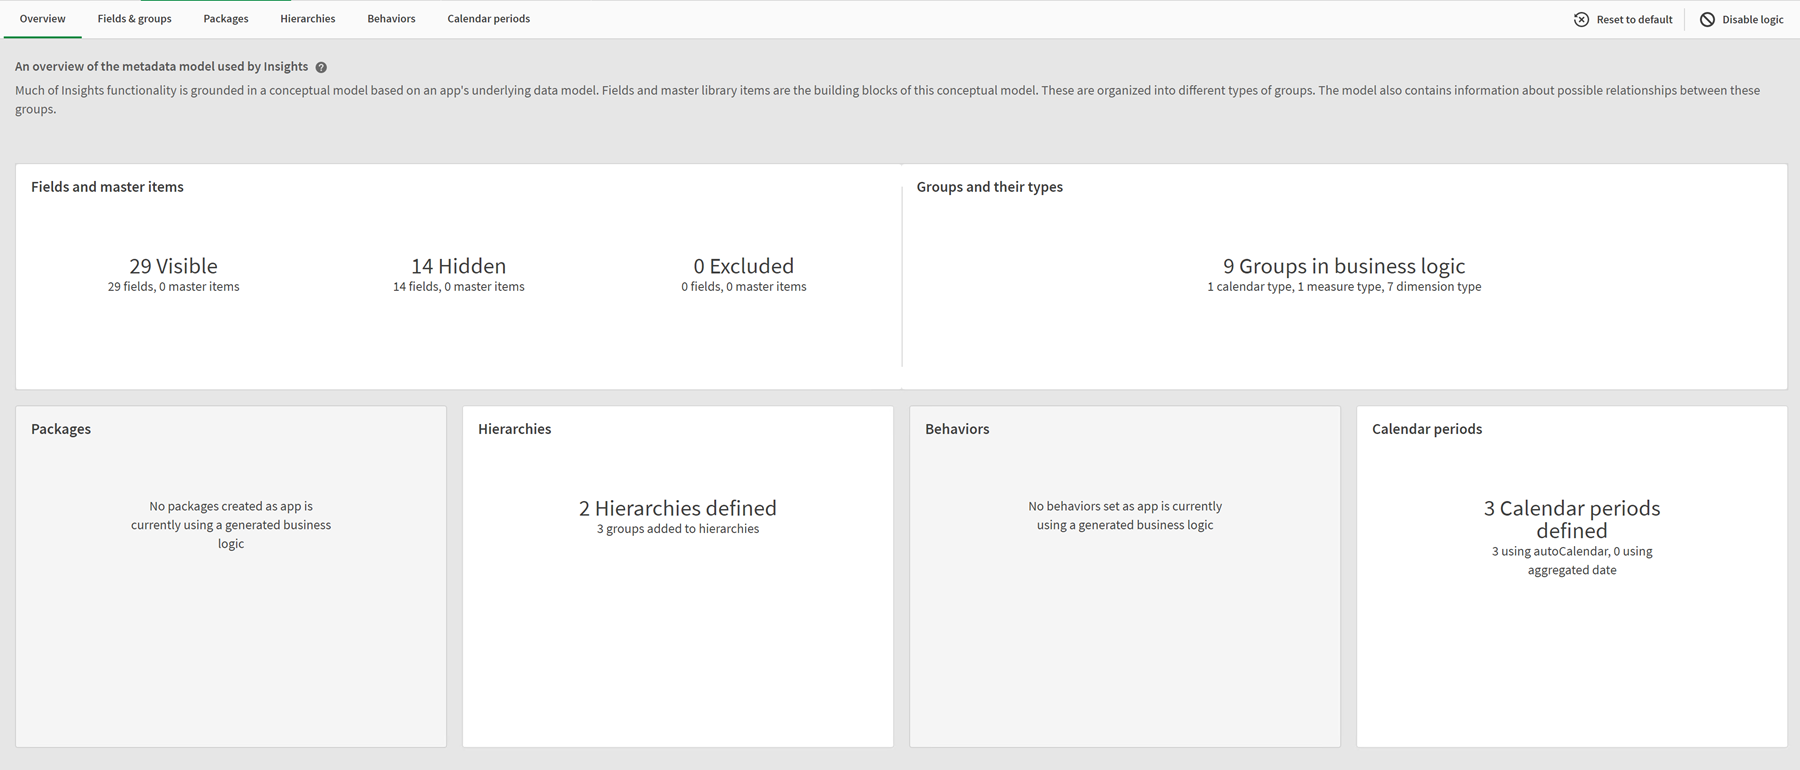
Task: Select the Overview tab
Action: pos(43,19)
